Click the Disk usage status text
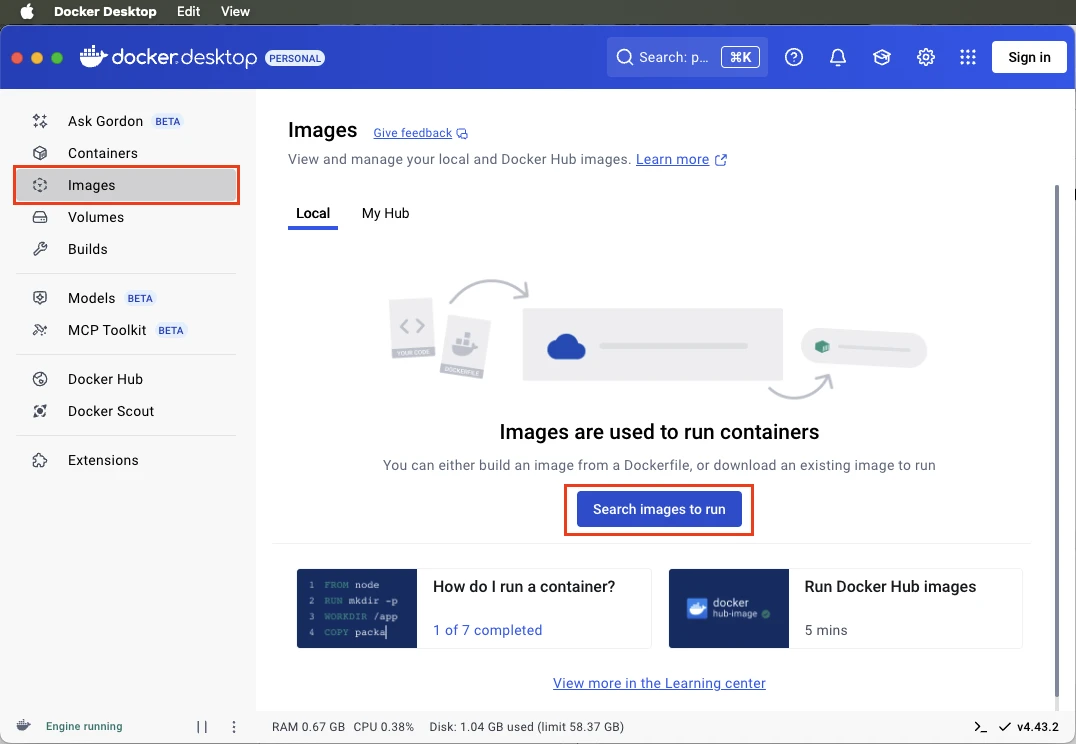The height and width of the screenshot is (744, 1076). coord(526,727)
